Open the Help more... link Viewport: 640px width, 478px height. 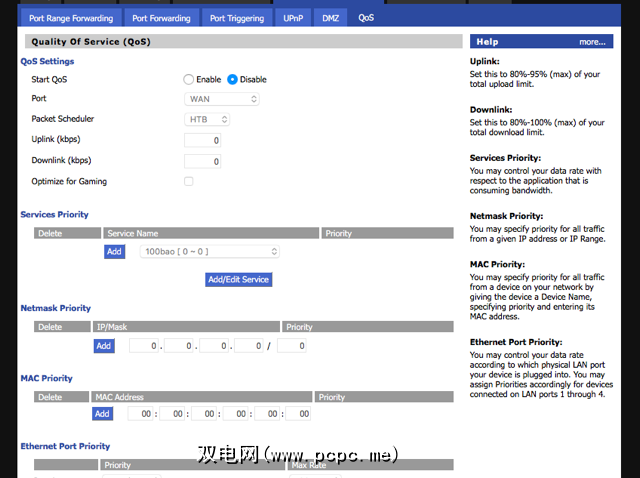click(x=592, y=42)
